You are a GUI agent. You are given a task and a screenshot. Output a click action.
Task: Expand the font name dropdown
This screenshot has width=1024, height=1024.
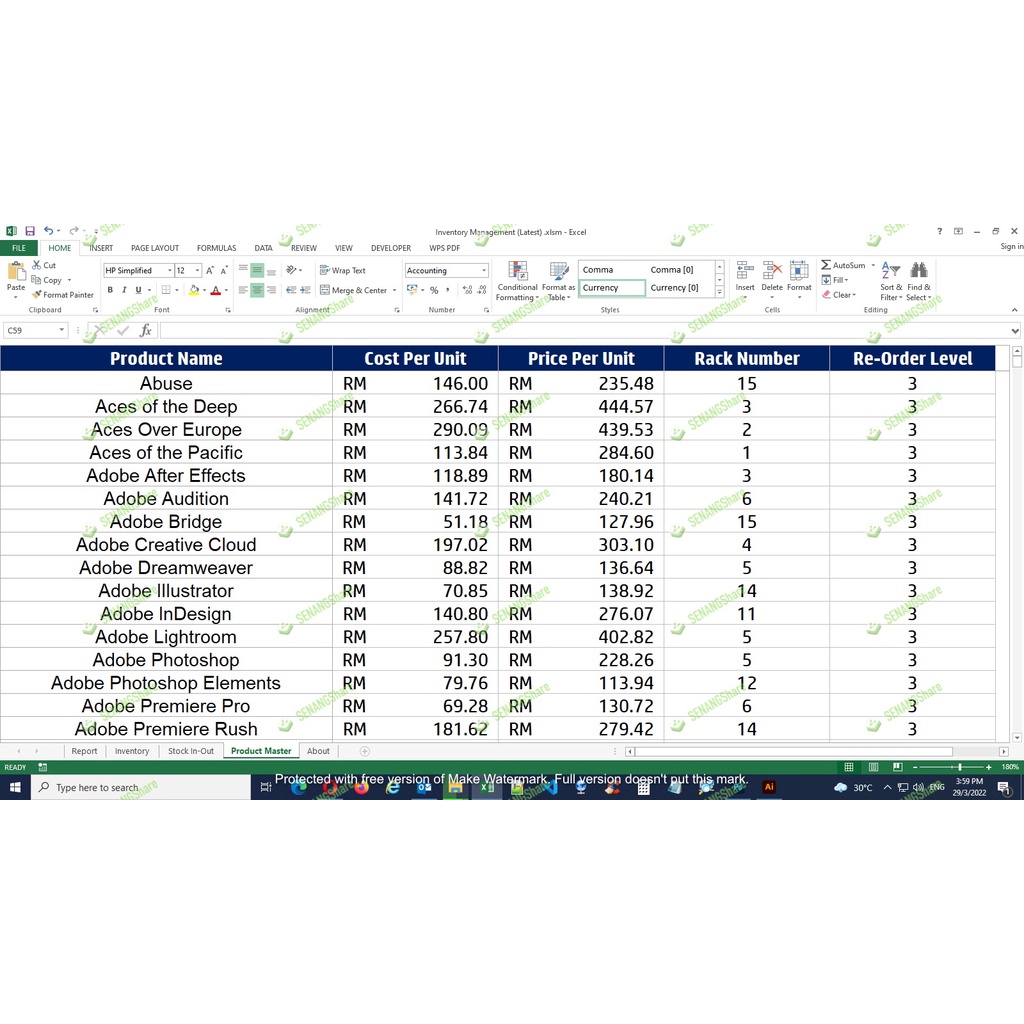tap(168, 270)
